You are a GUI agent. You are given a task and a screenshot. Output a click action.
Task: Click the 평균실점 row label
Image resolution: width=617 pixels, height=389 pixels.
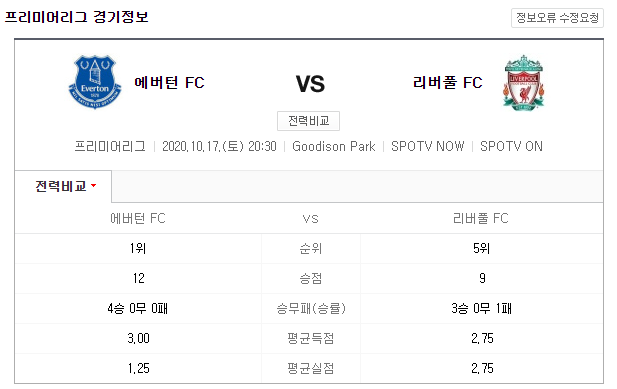click(311, 368)
